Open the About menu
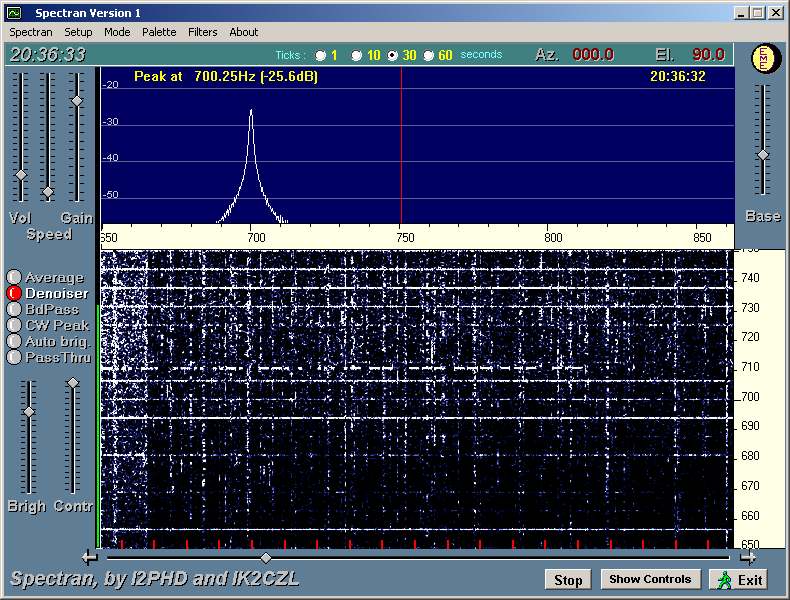Screen dimensions: 790x600 [244, 32]
